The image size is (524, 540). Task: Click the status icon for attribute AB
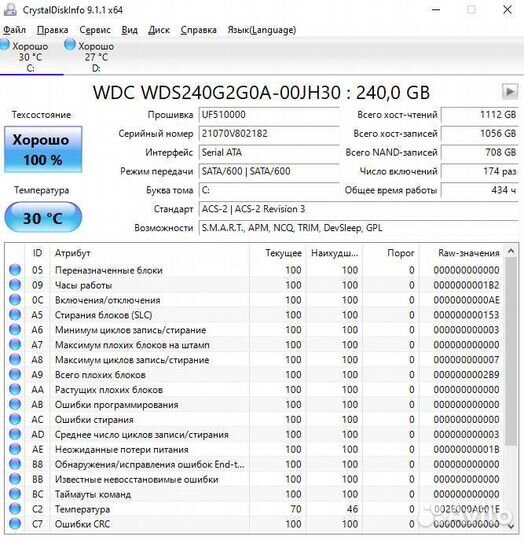15,404
